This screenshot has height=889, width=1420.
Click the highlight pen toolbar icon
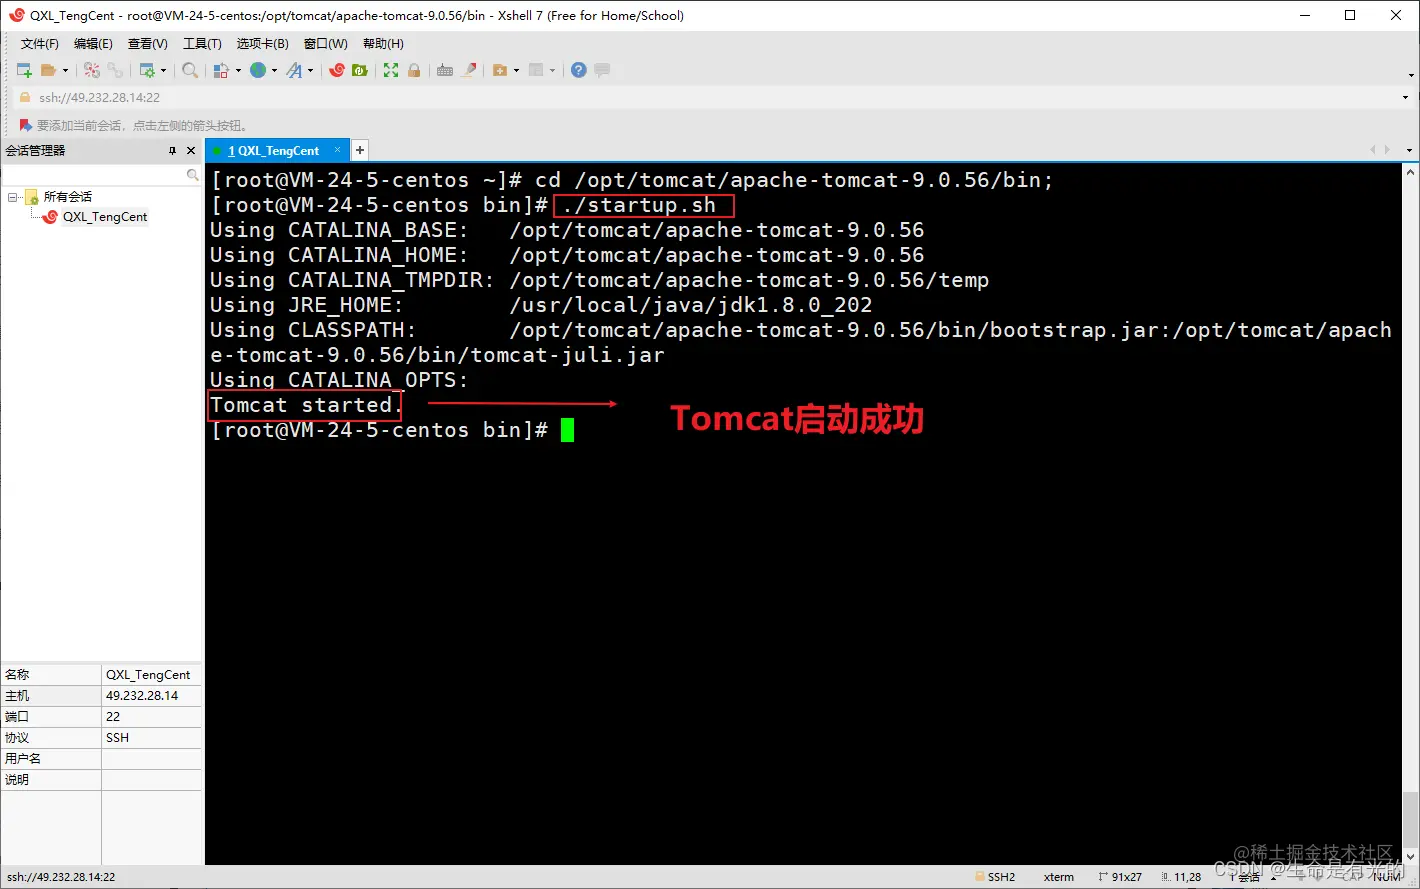coord(469,70)
